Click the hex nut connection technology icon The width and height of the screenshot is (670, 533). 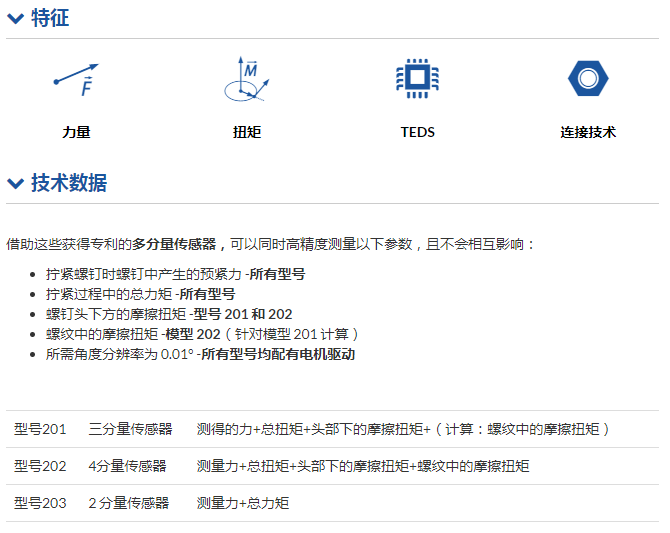tap(588, 79)
